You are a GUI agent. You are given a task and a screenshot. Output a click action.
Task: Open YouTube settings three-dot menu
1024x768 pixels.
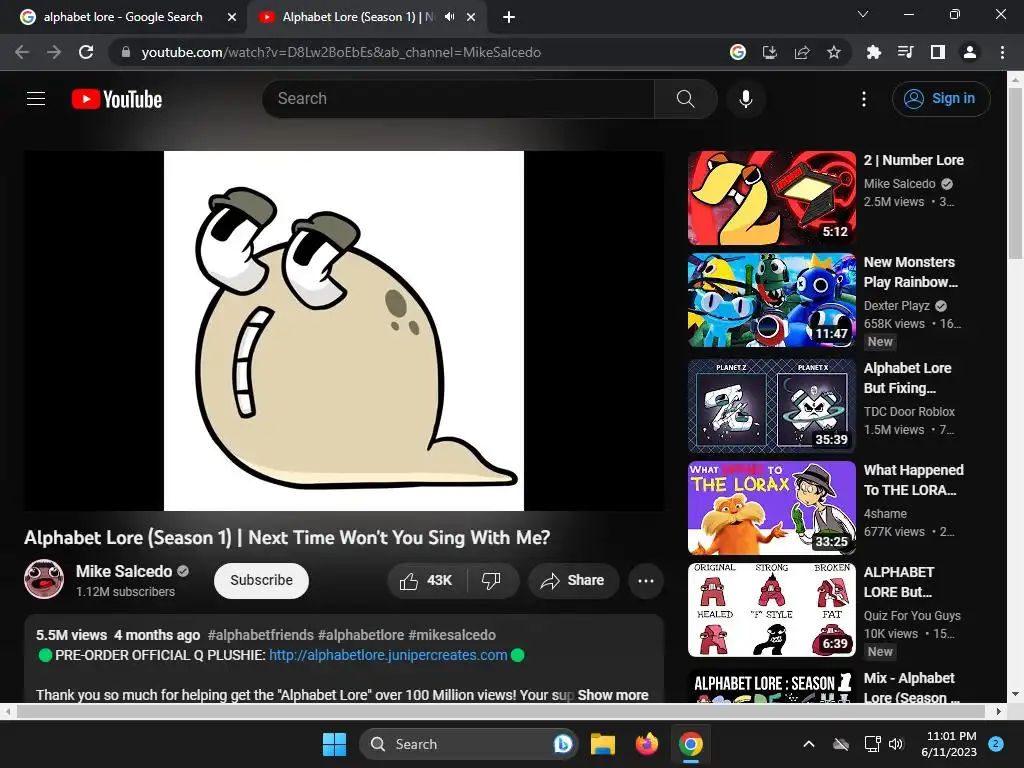(x=864, y=99)
